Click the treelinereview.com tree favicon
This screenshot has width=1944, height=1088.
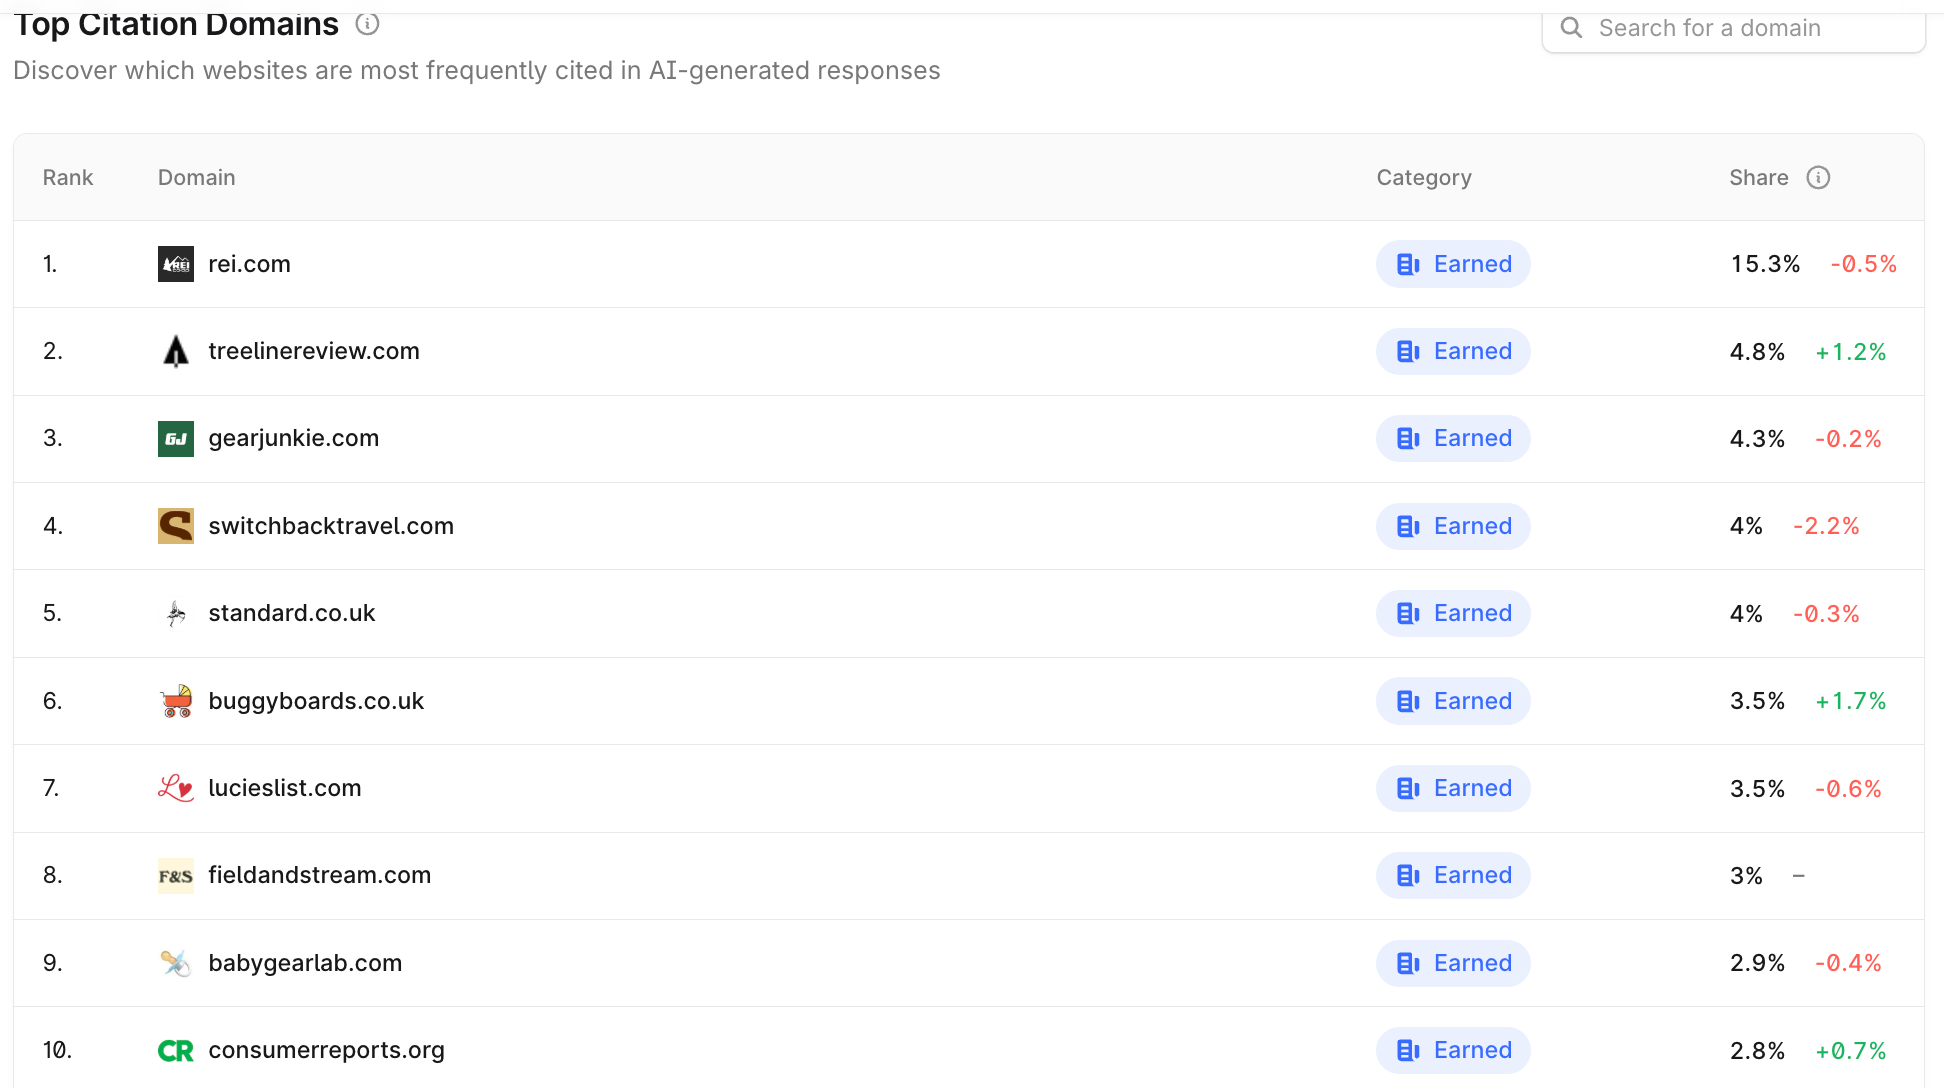click(176, 351)
